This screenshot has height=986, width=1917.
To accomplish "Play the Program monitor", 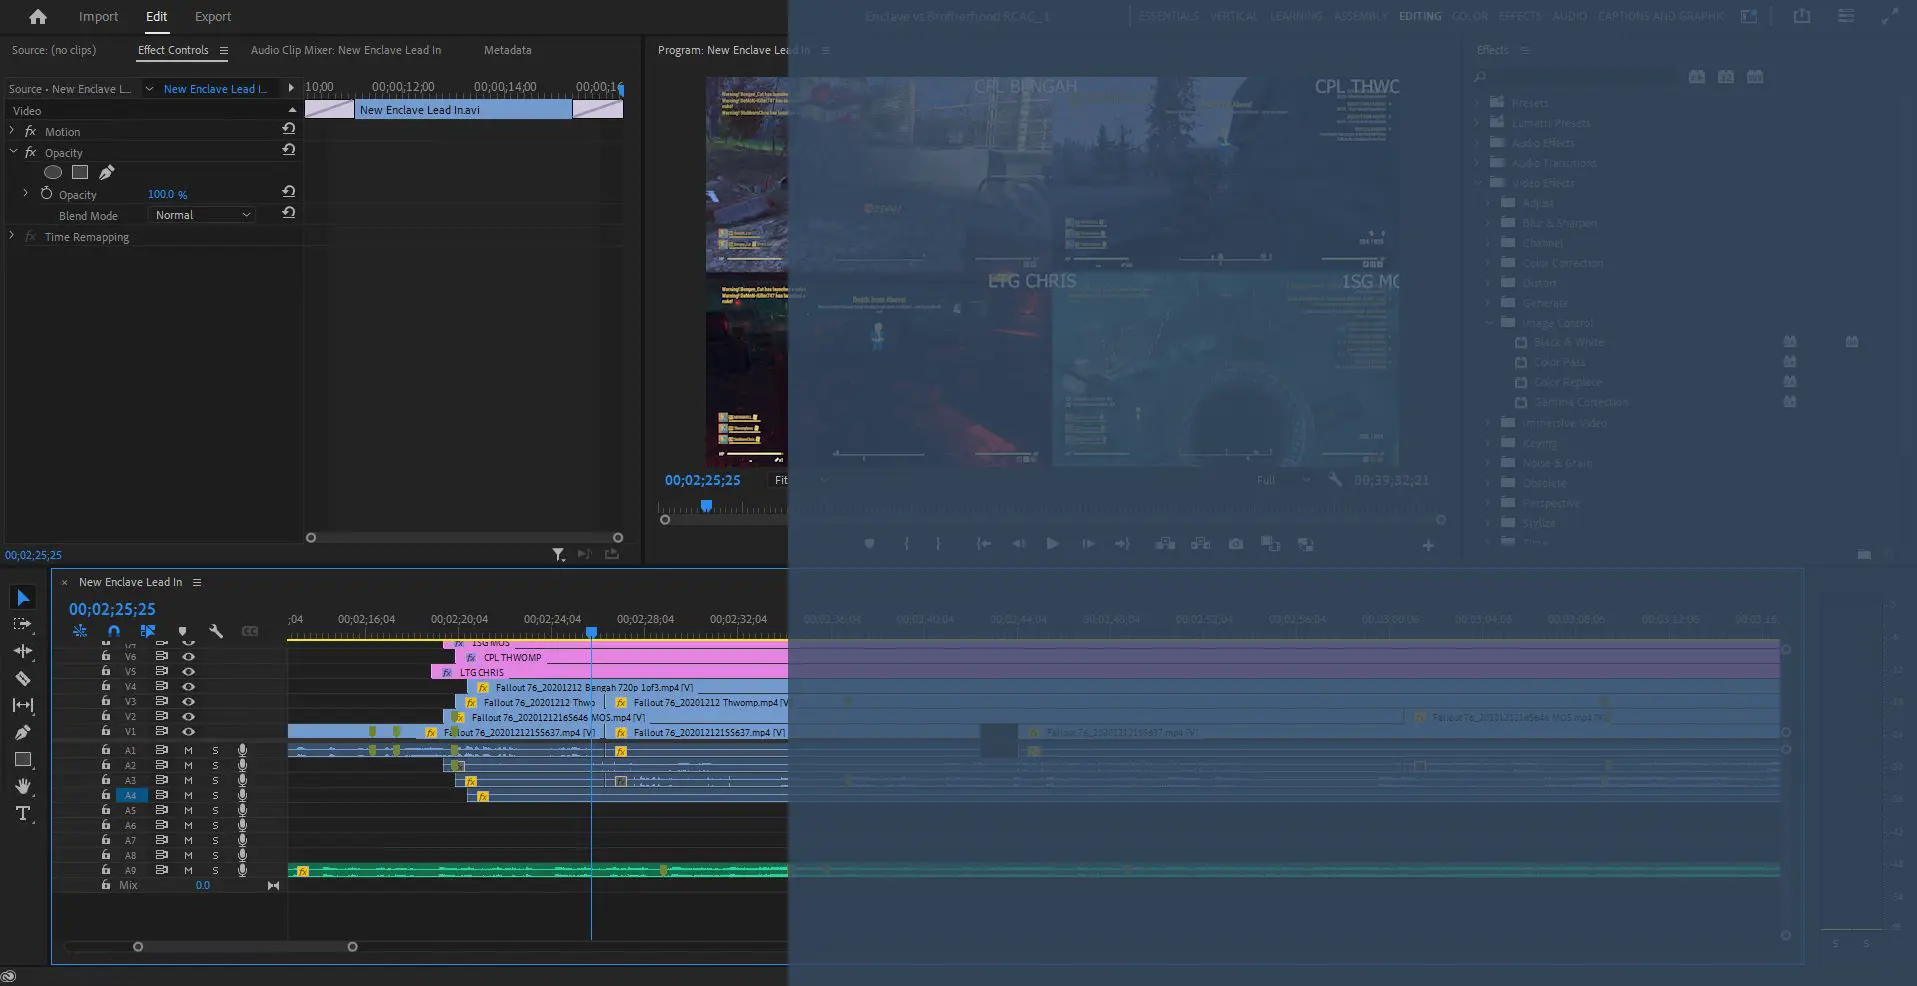I will click(x=1052, y=544).
